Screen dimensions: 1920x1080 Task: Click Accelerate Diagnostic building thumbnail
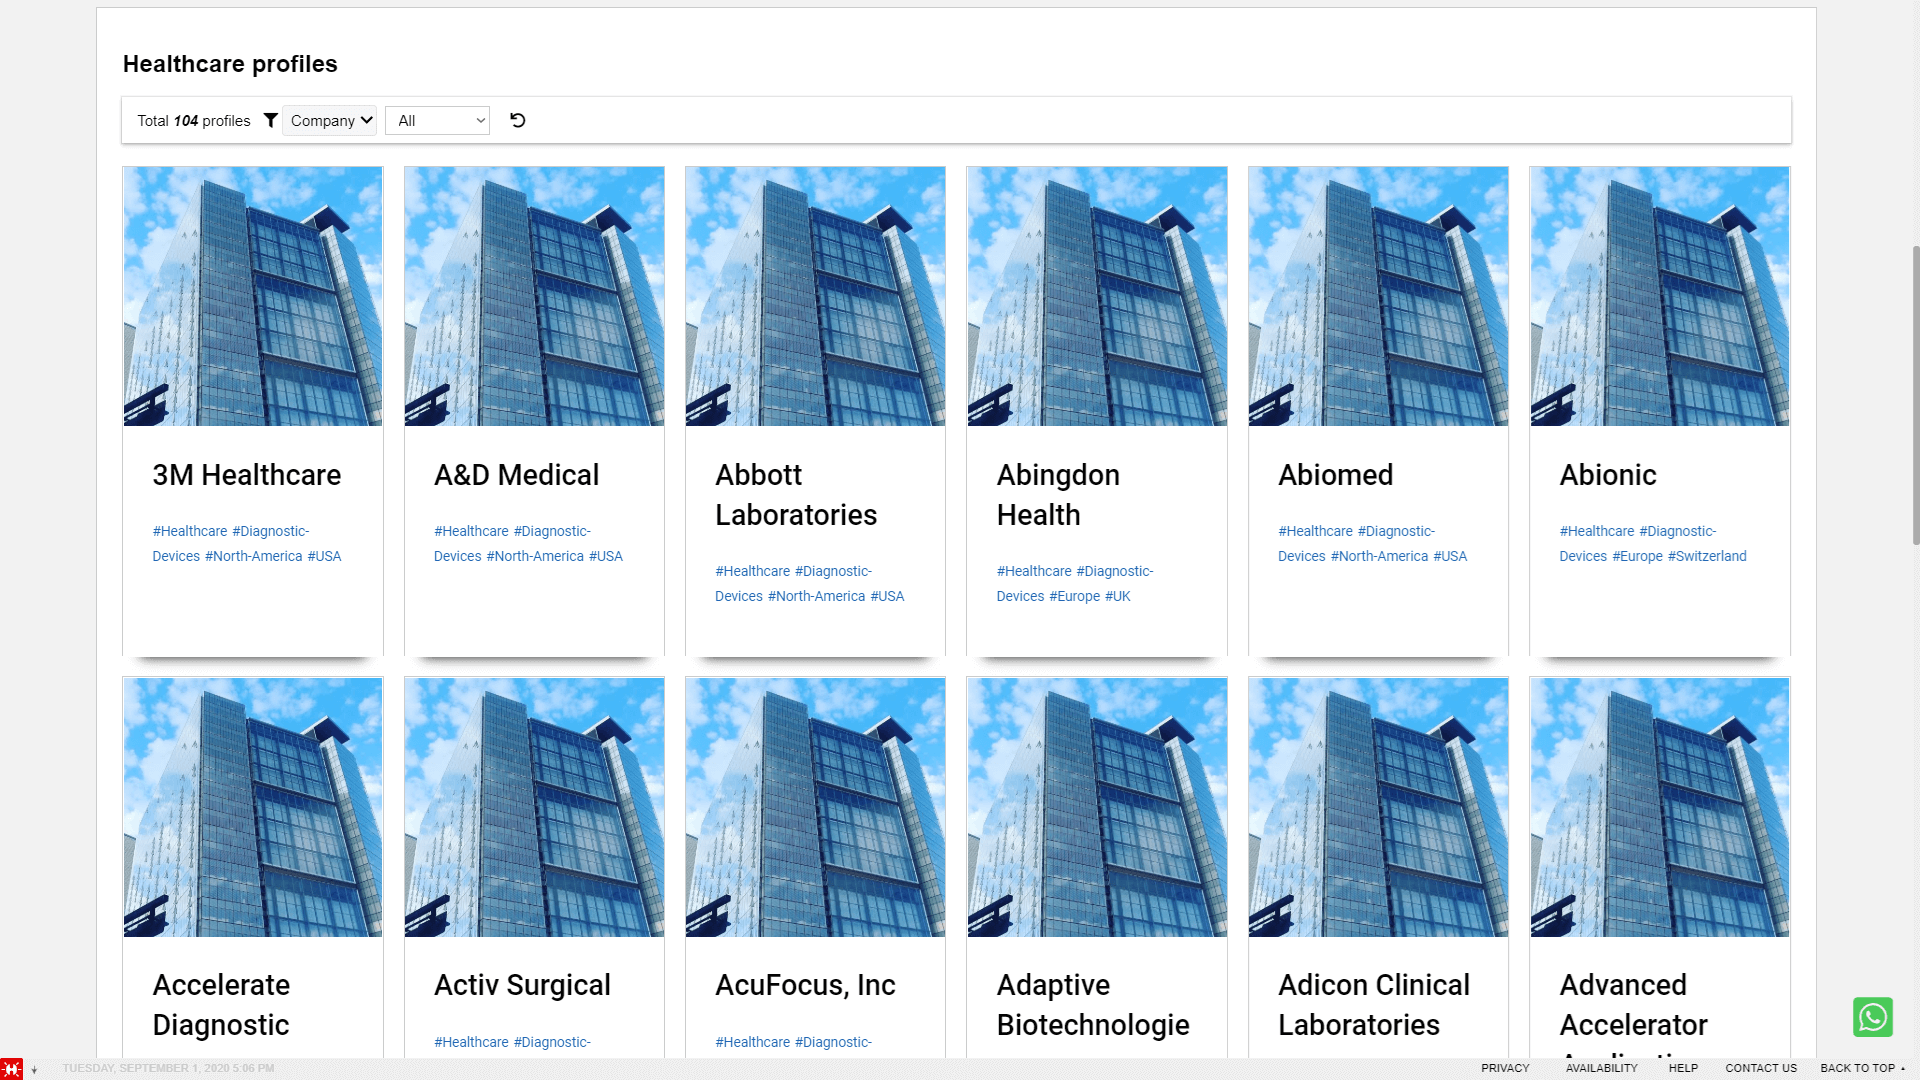(x=253, y=807)
